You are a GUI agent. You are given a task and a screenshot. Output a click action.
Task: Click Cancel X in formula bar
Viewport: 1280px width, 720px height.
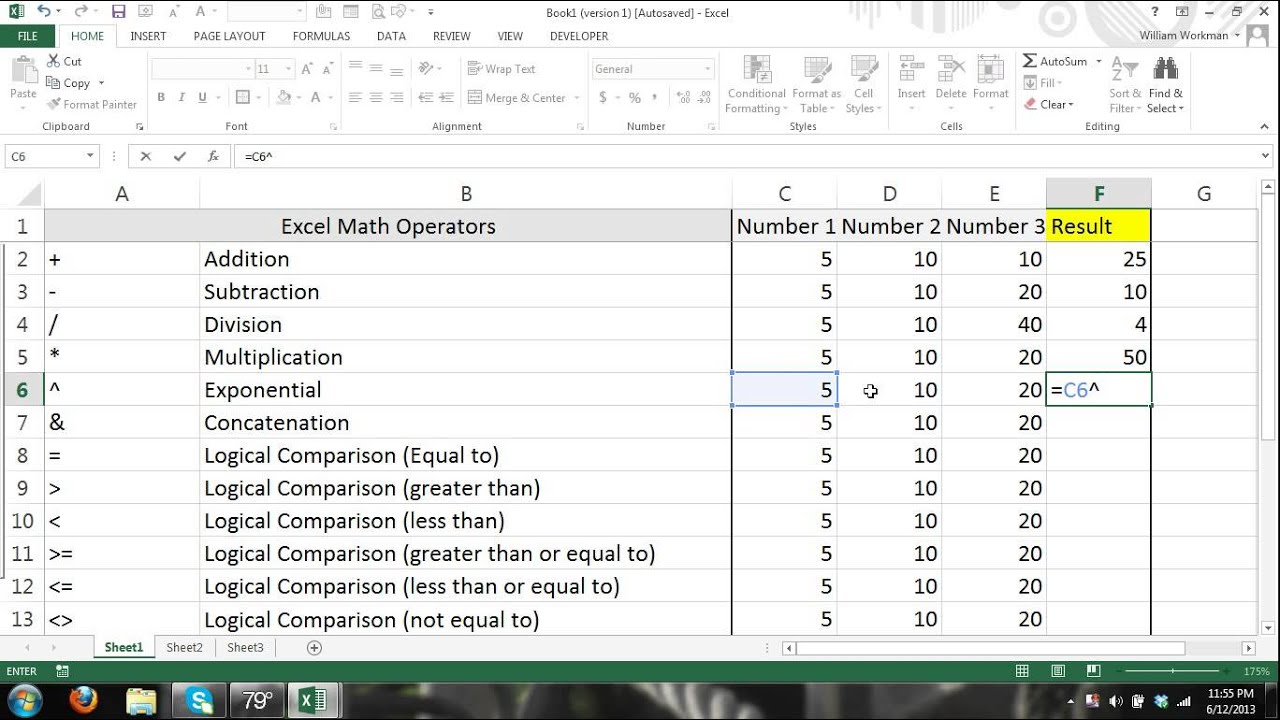pos(146,156)
